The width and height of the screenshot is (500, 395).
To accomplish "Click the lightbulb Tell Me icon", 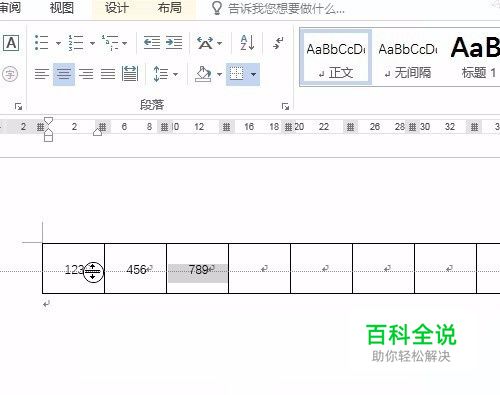I will (217, 8).
